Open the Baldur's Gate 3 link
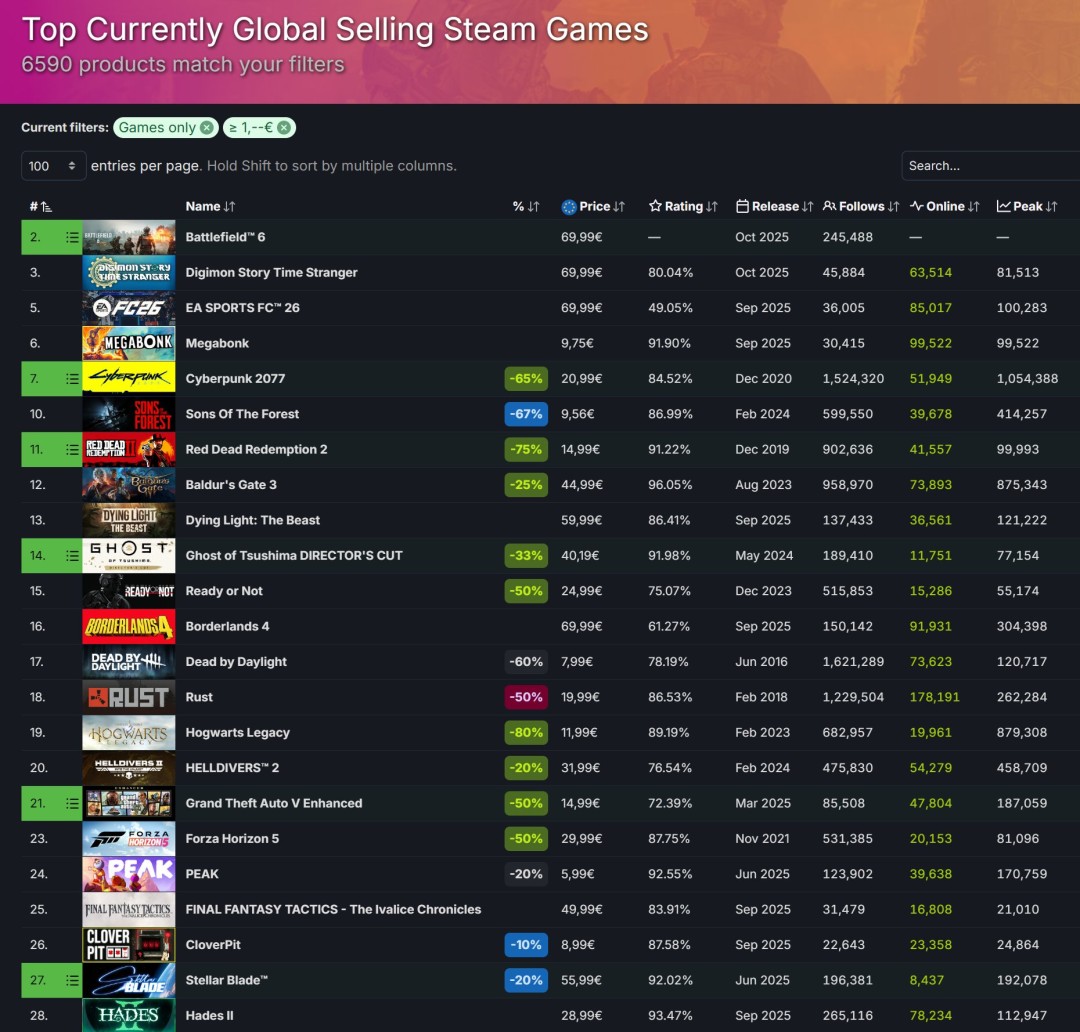Image resolution: width=1080 pixels, height=1032 pixels. tap(231, 485)
